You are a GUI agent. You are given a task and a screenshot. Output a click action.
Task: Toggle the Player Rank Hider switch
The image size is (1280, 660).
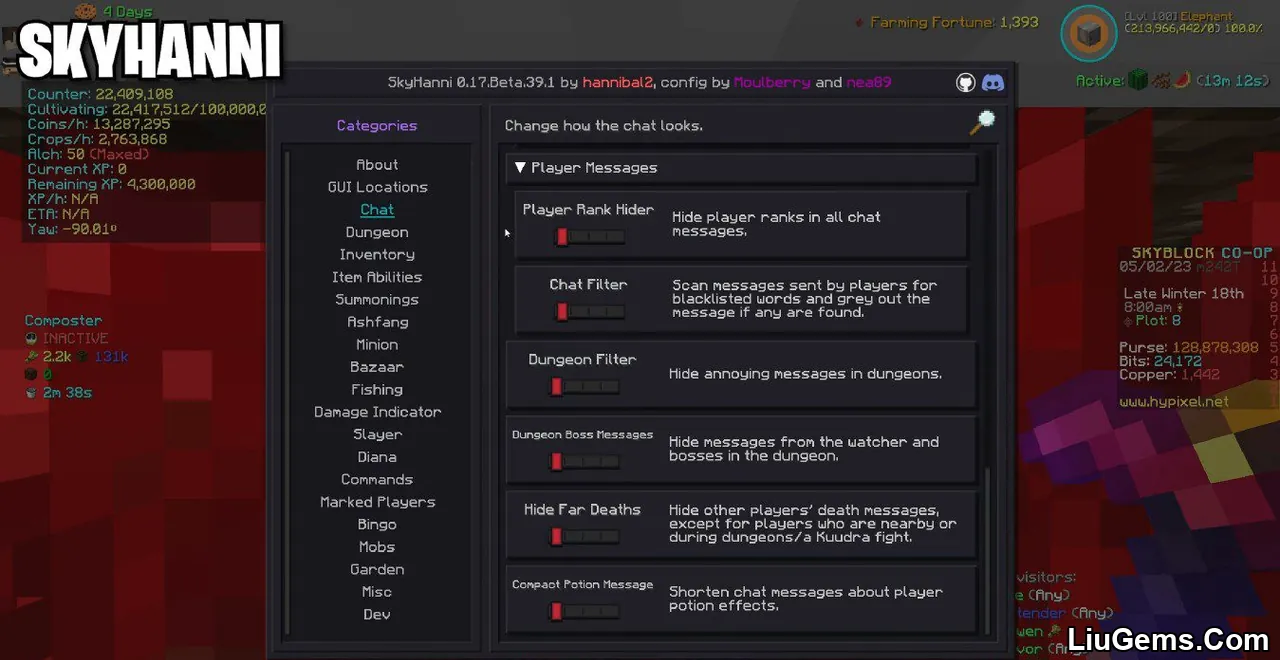(590, 237)
